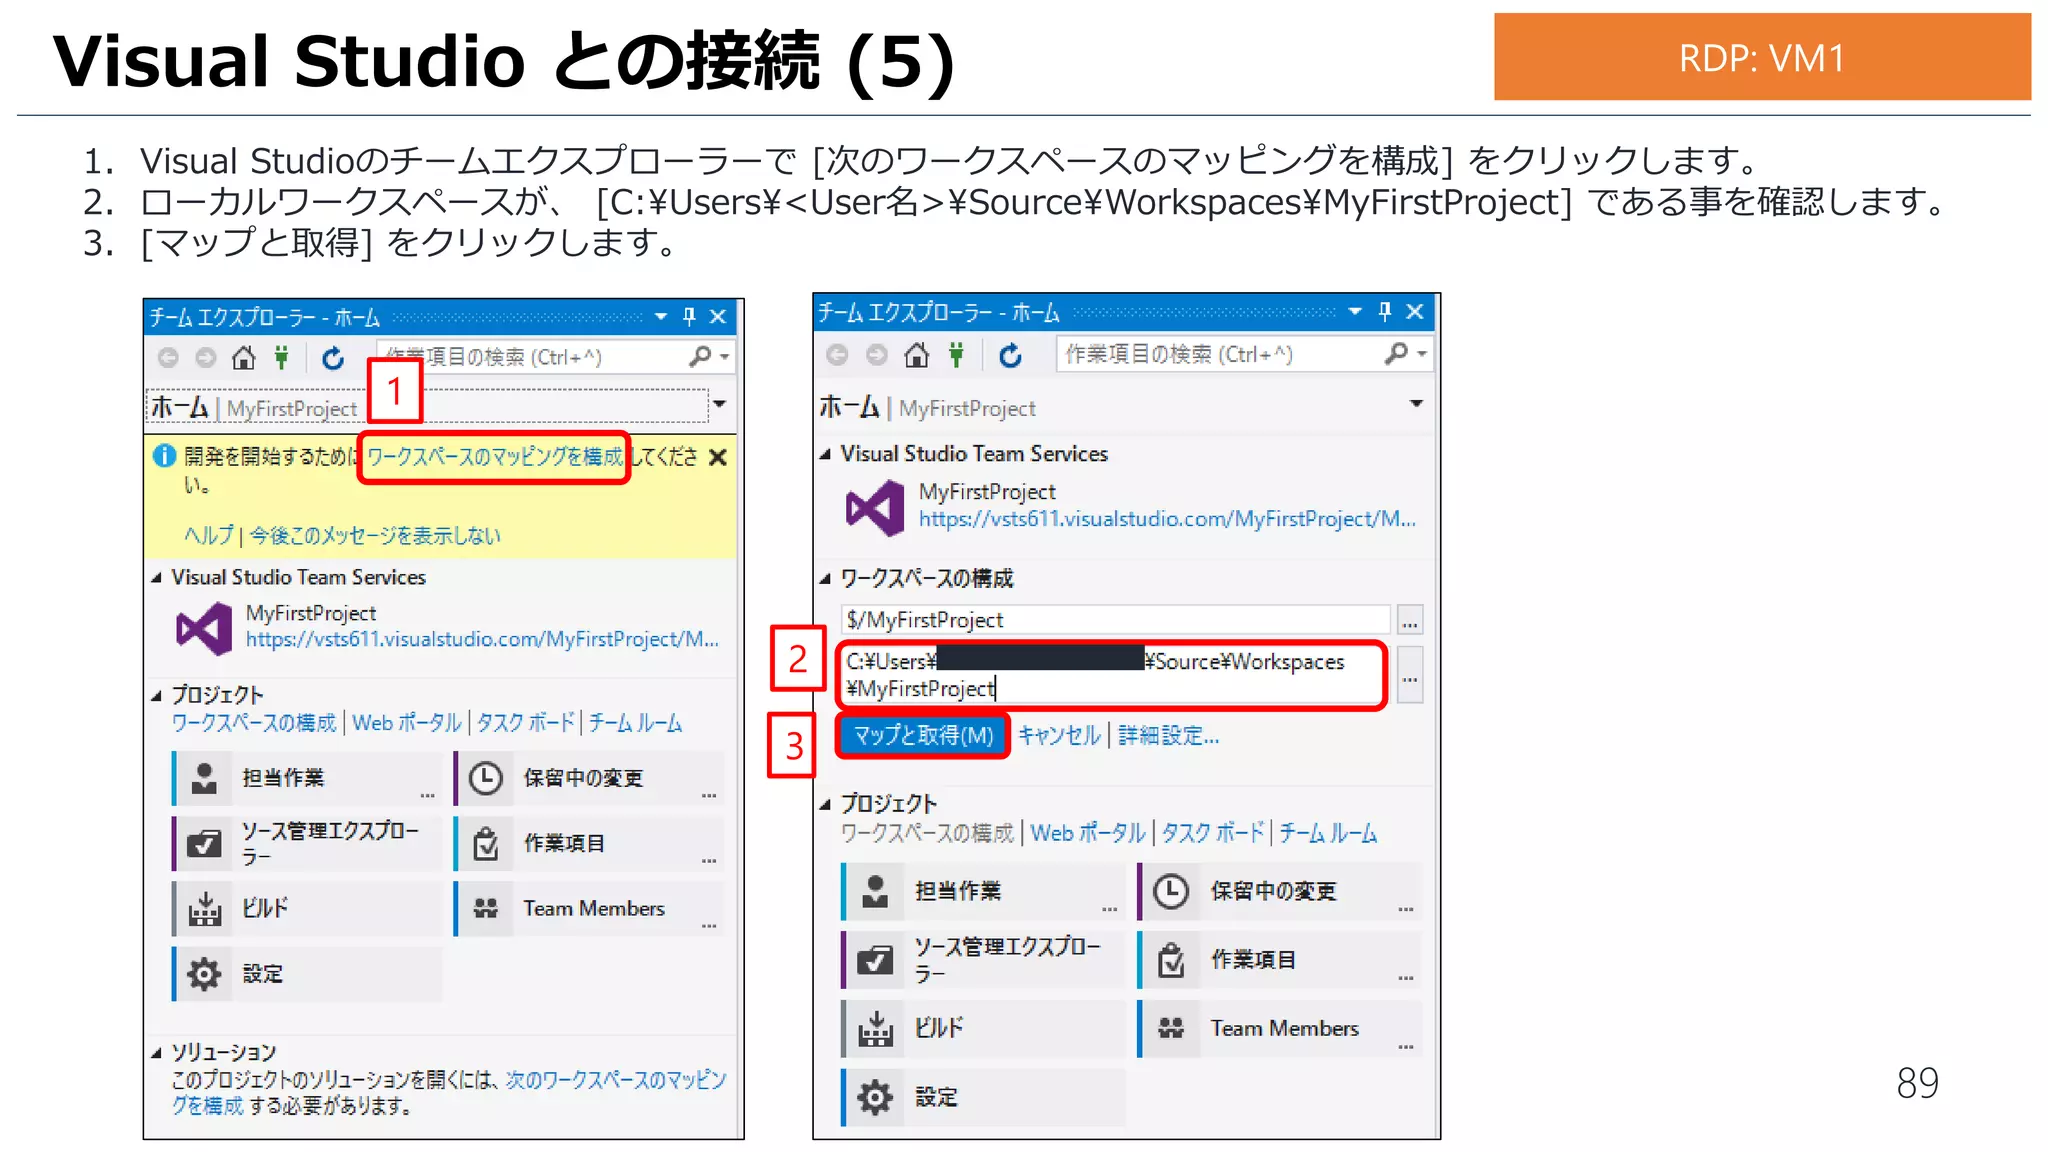
Task: Dismiss the yellow workspace mapping notification
Action: point(717,457)
